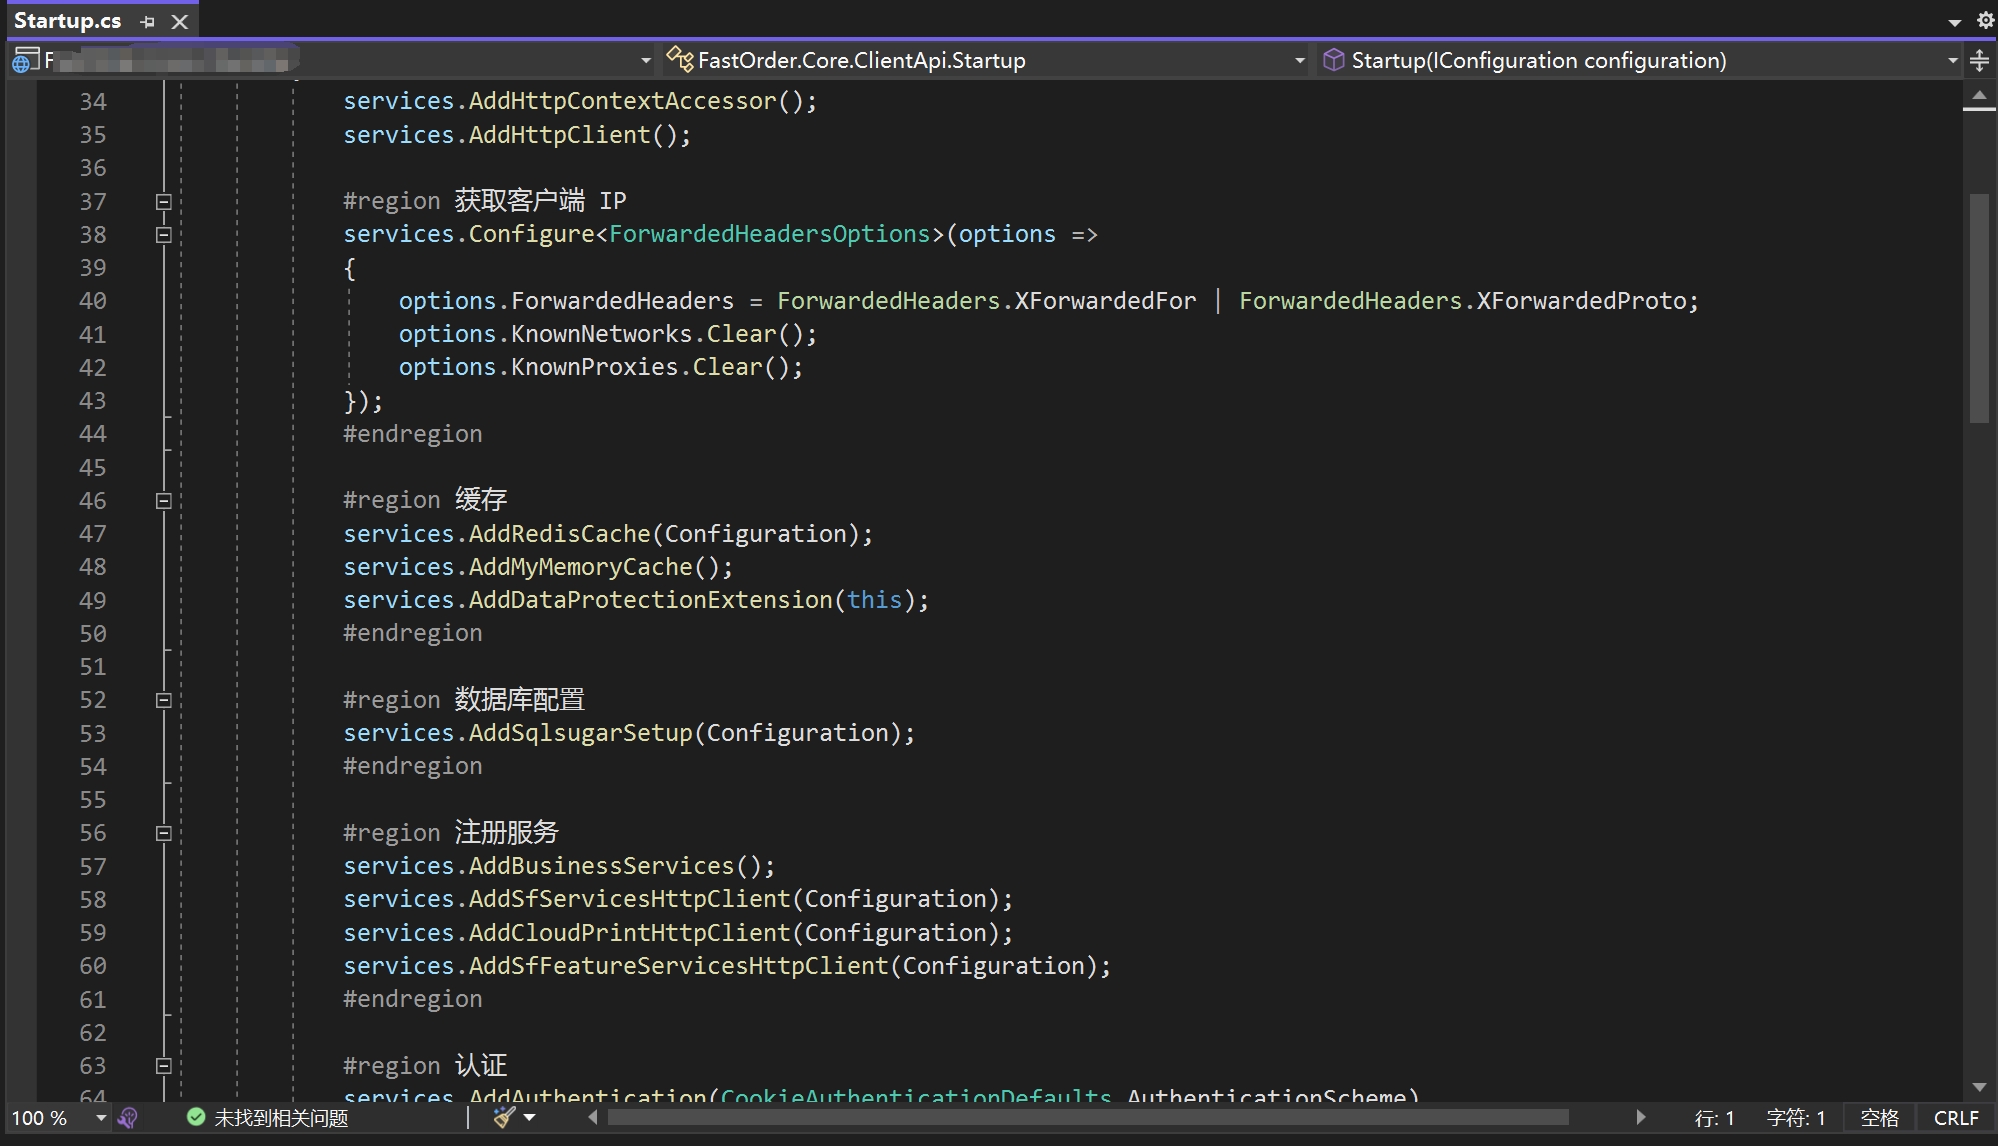Open tab settings gear icon
The height and width of the screenshot is (1146, 1998).
tap(1985, 21)
